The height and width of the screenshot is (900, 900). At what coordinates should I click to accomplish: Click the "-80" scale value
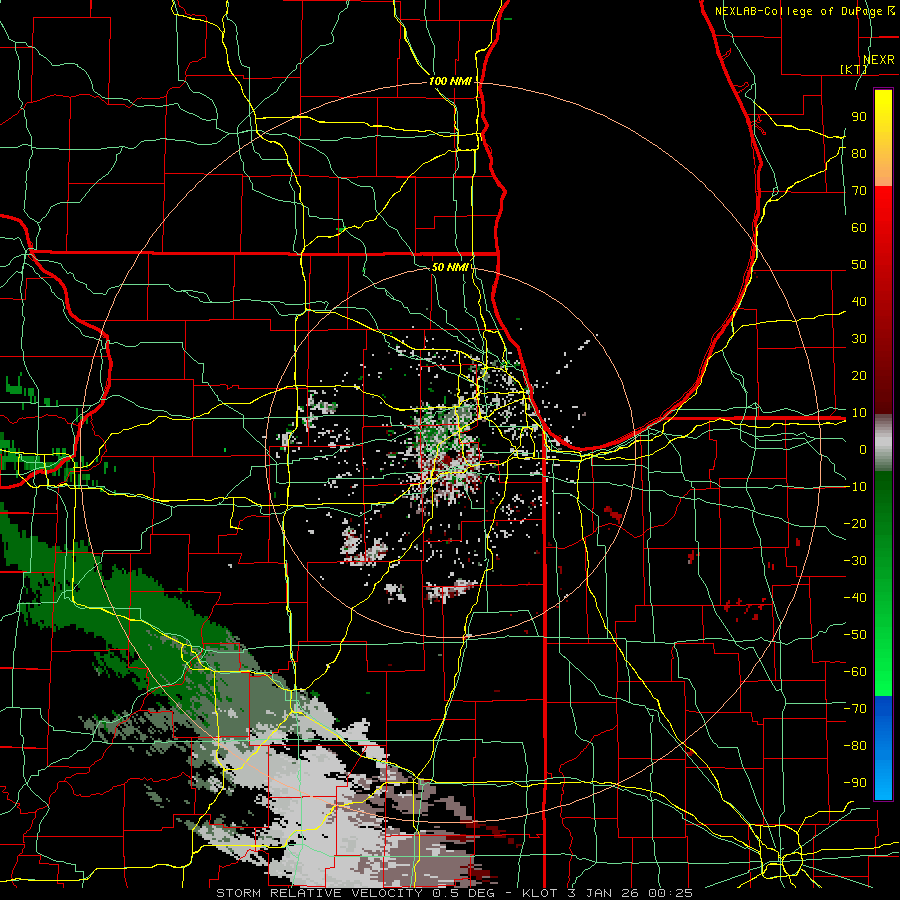(x=855, y=746)
